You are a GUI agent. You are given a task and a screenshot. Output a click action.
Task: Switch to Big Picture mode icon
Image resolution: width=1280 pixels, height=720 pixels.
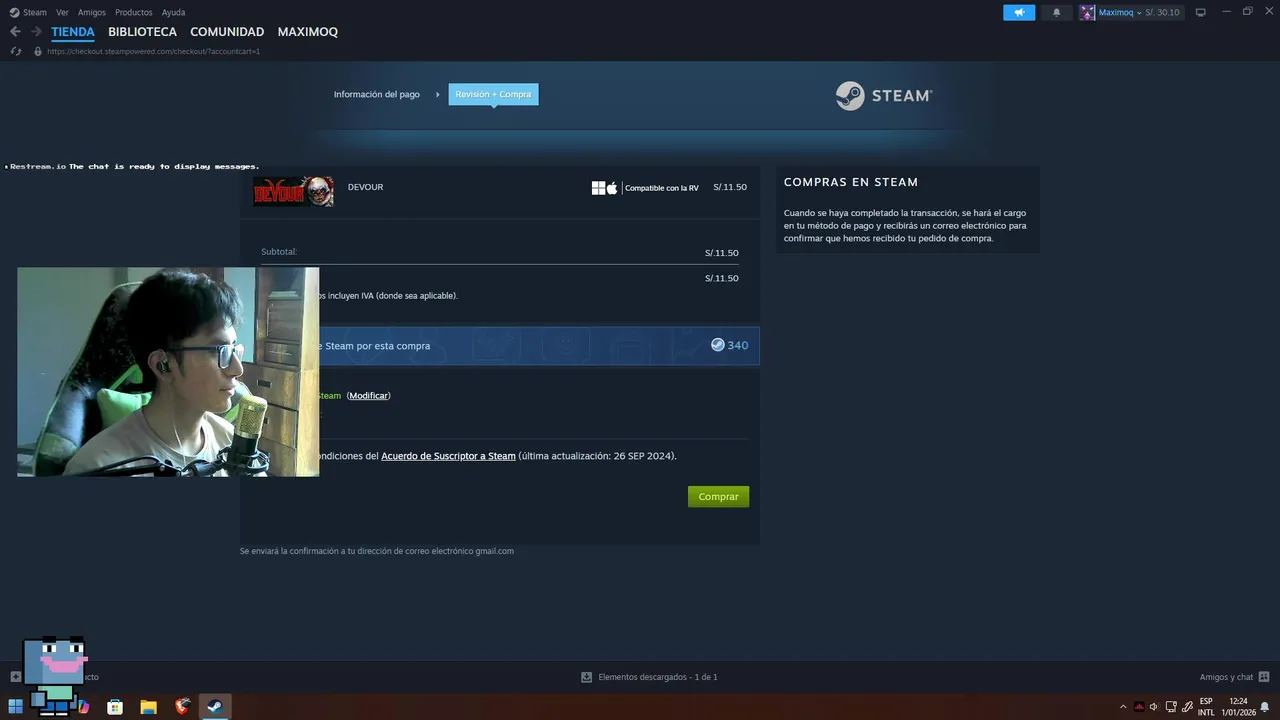(x=1201, y=12)
